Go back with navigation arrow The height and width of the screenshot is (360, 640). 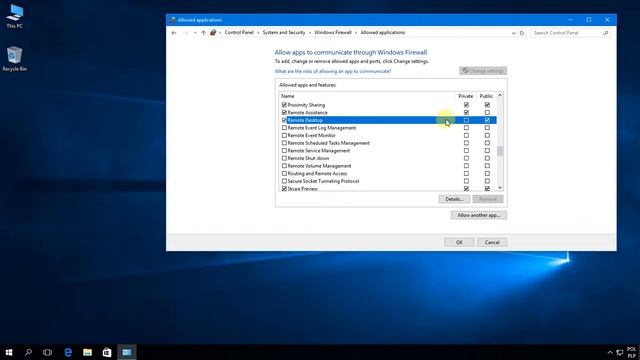click(174, 33)
